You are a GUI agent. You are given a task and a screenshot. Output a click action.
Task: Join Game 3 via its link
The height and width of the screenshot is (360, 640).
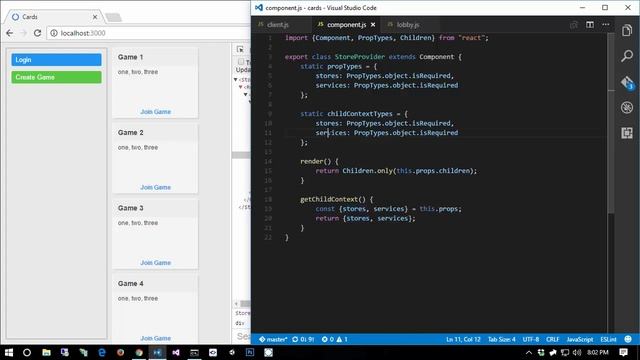[x=156, y=262]
